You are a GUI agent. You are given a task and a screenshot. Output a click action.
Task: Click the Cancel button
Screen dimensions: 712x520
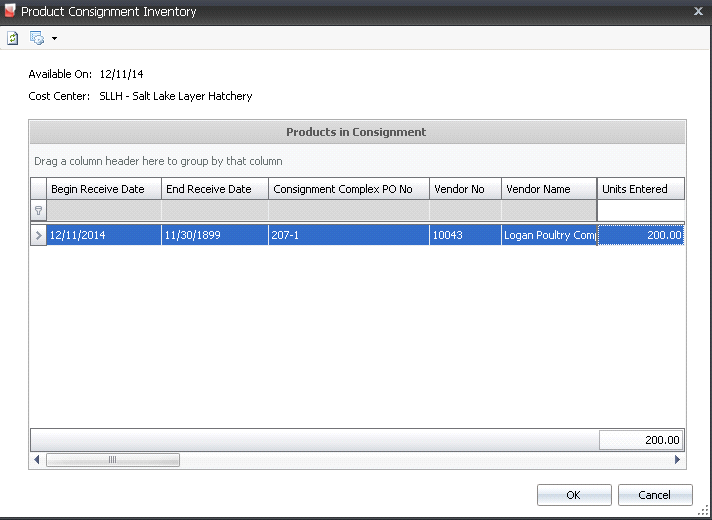click(x=655, y=495)
